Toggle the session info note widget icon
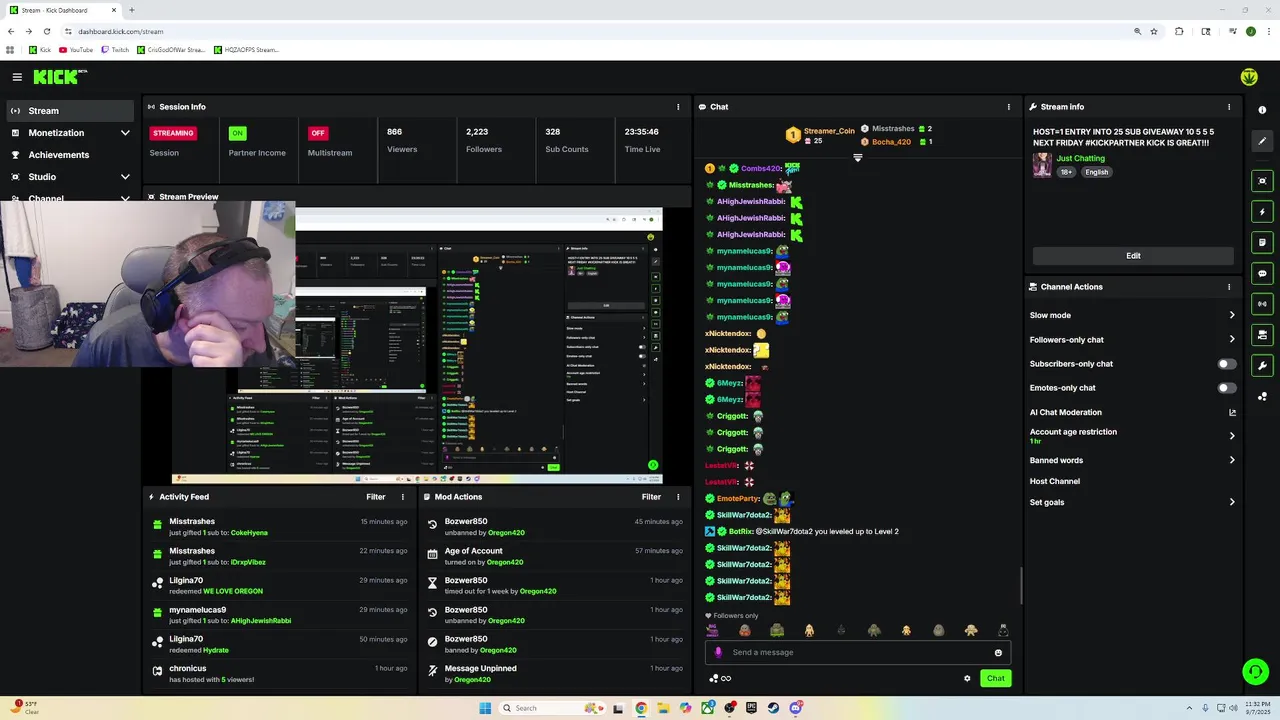Viewport: 1280px width, 720px height. (1262, 243)
